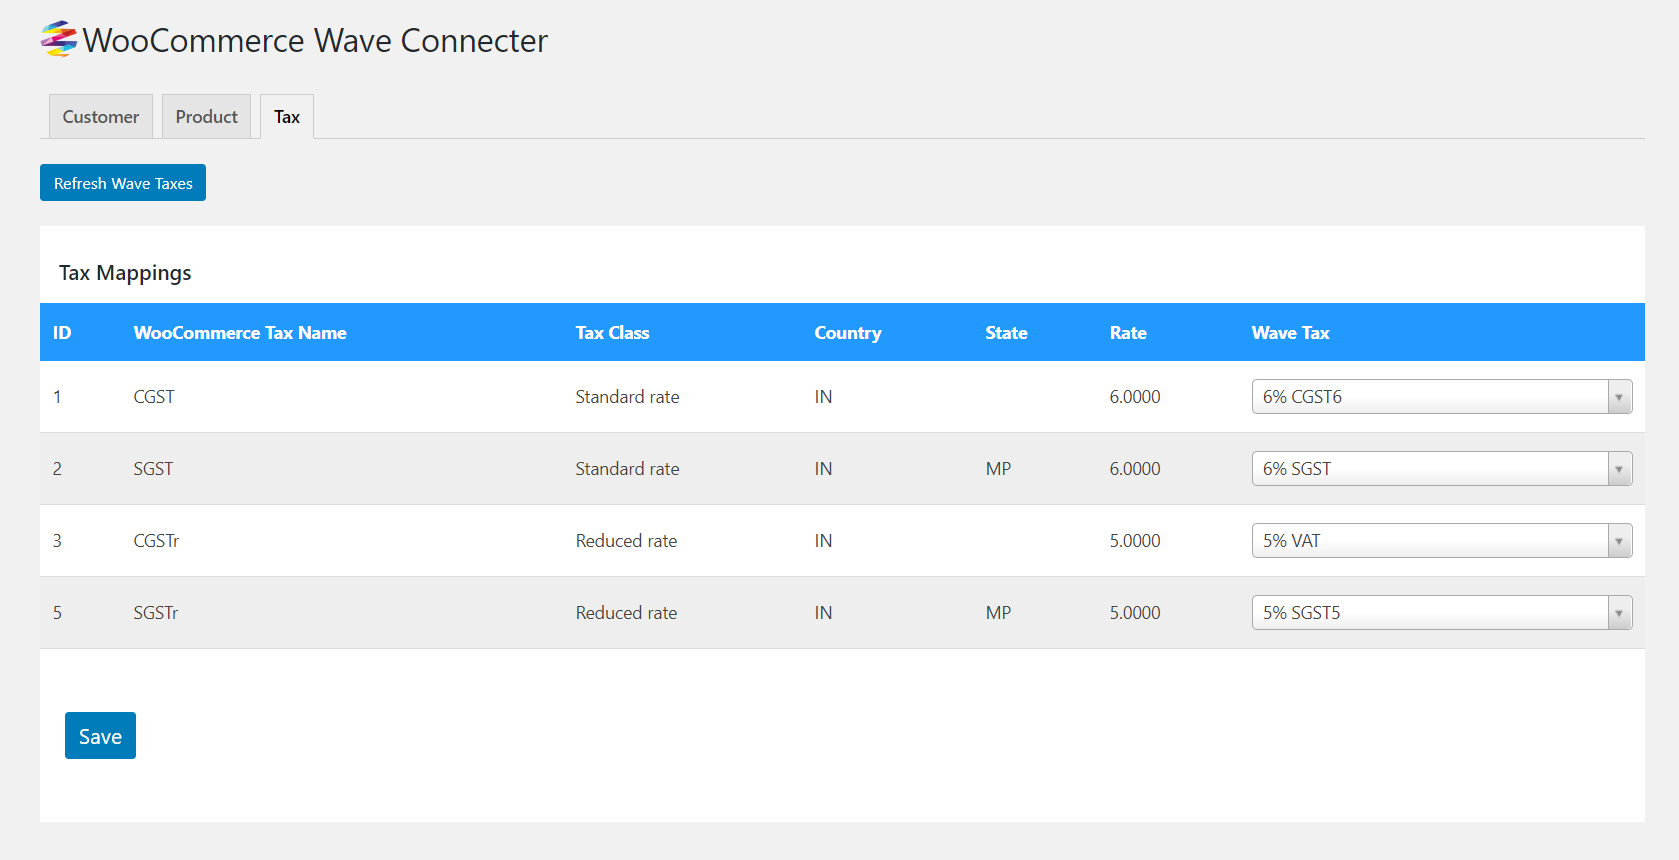Save the tax mappings
This screenshot has width=1679, height=860.
point(100,736)
